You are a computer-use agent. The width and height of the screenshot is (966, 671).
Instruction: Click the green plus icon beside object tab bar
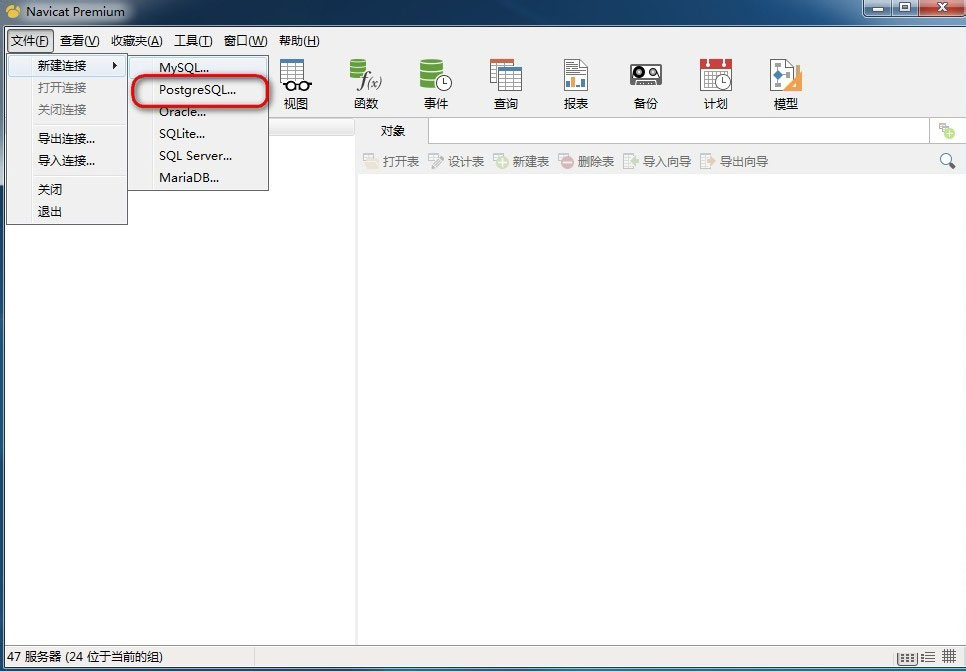946,131
